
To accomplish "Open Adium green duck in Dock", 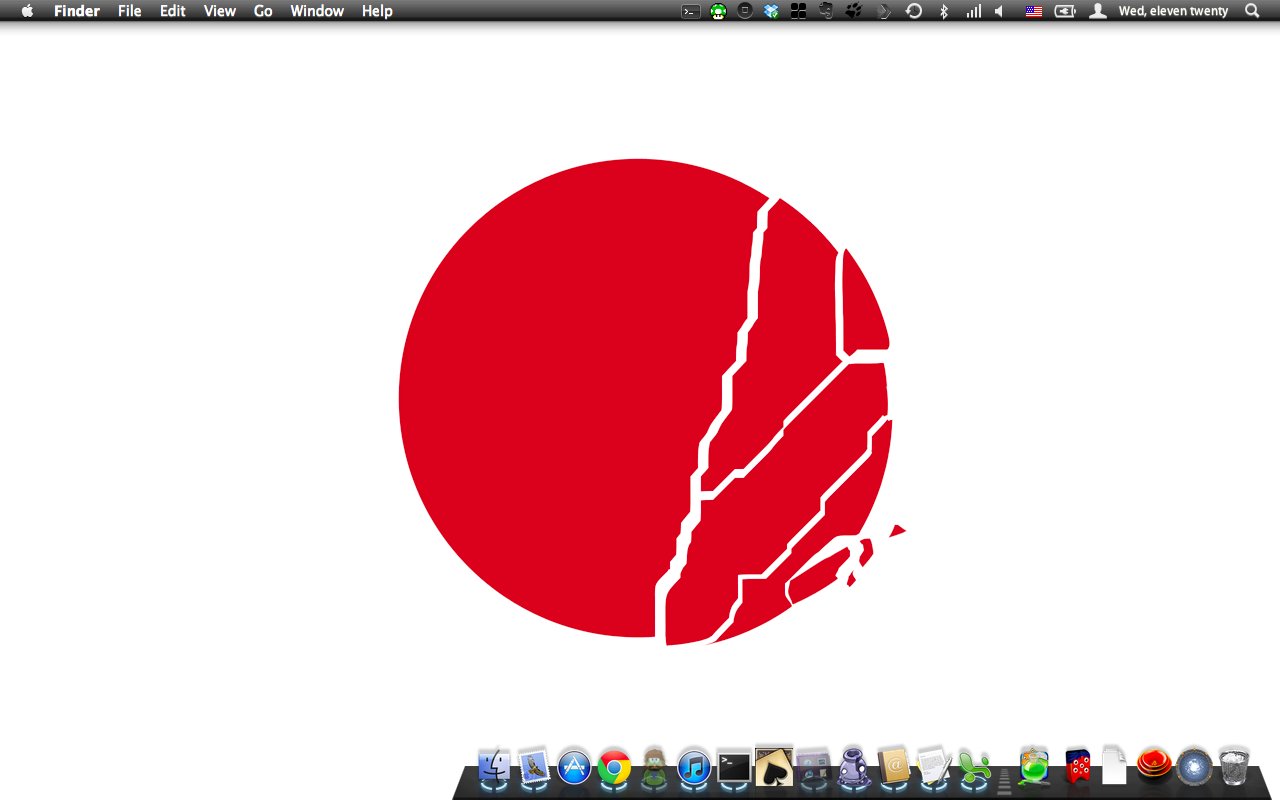I will coord(655,767).
